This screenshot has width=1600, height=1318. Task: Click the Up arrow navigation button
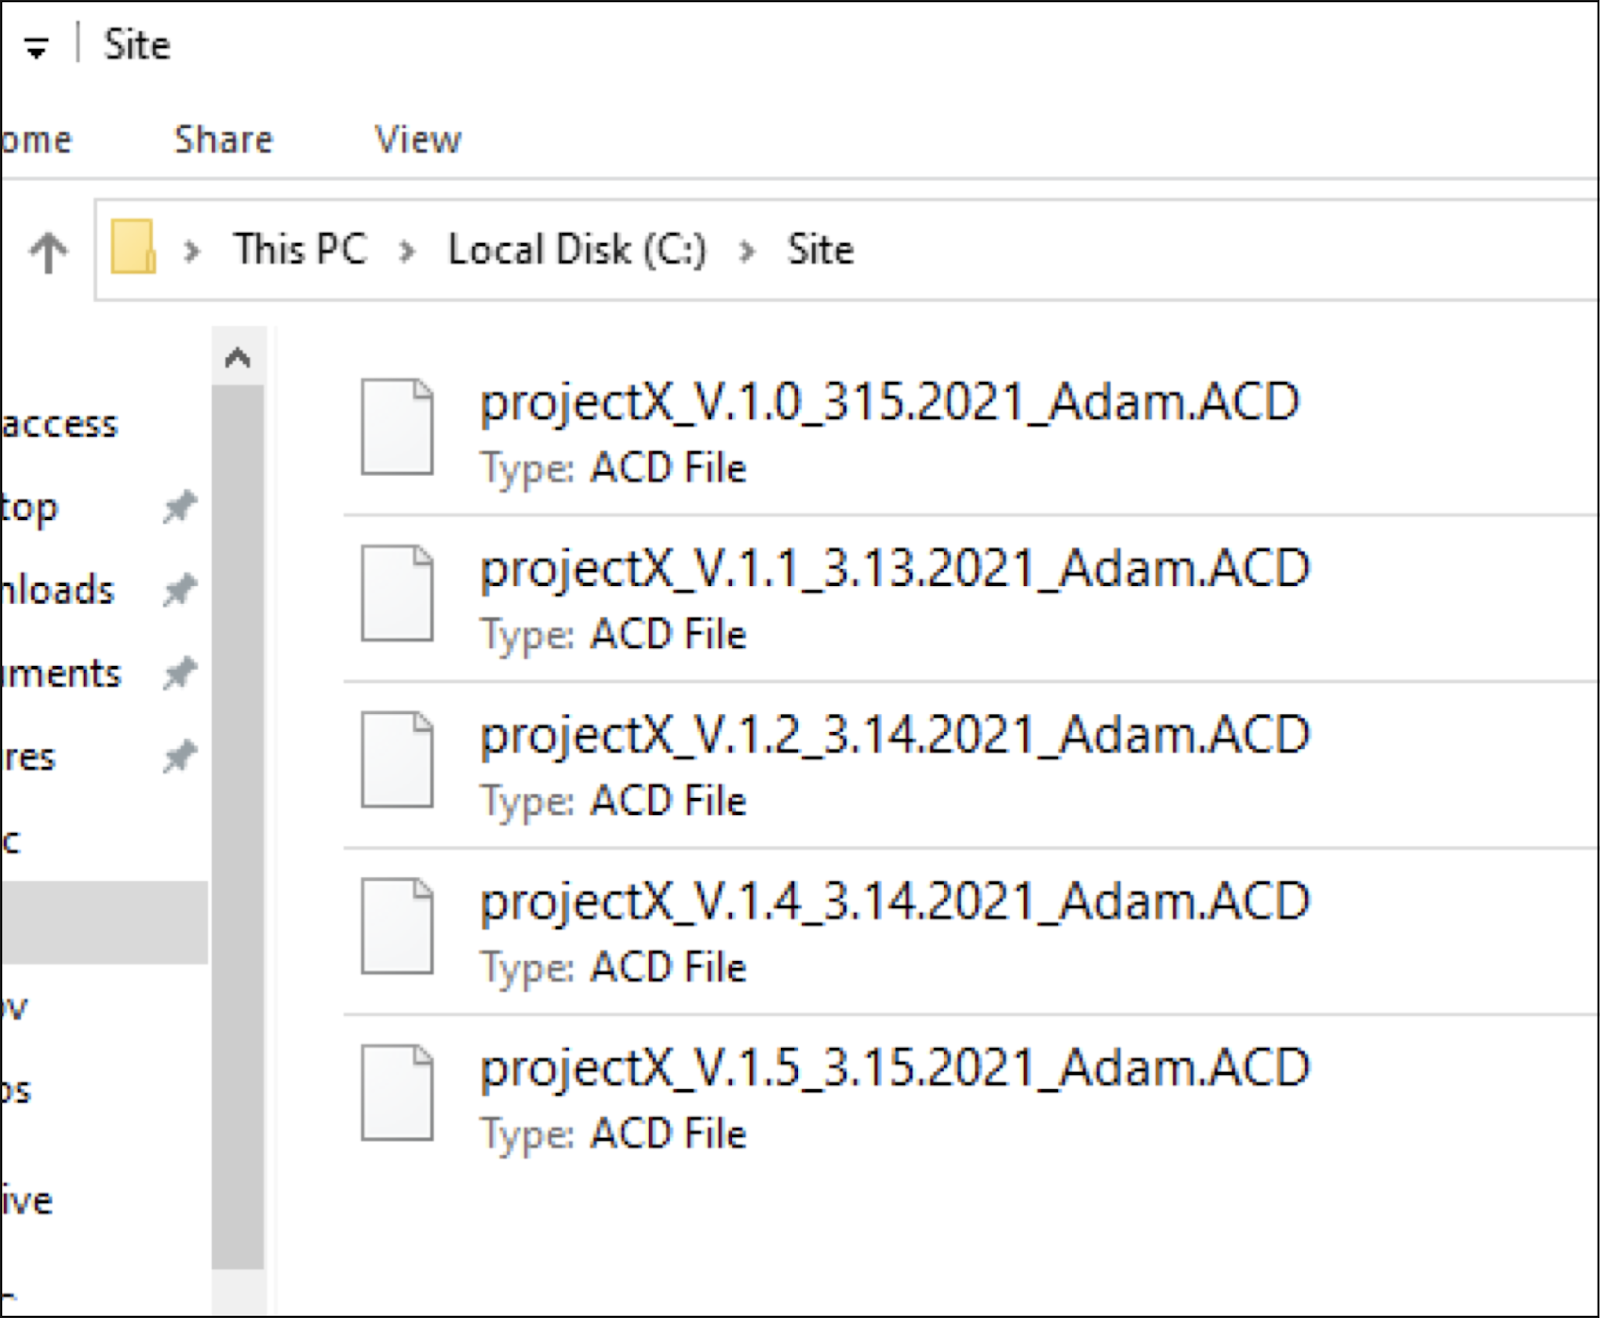click(x=48, y=251)
